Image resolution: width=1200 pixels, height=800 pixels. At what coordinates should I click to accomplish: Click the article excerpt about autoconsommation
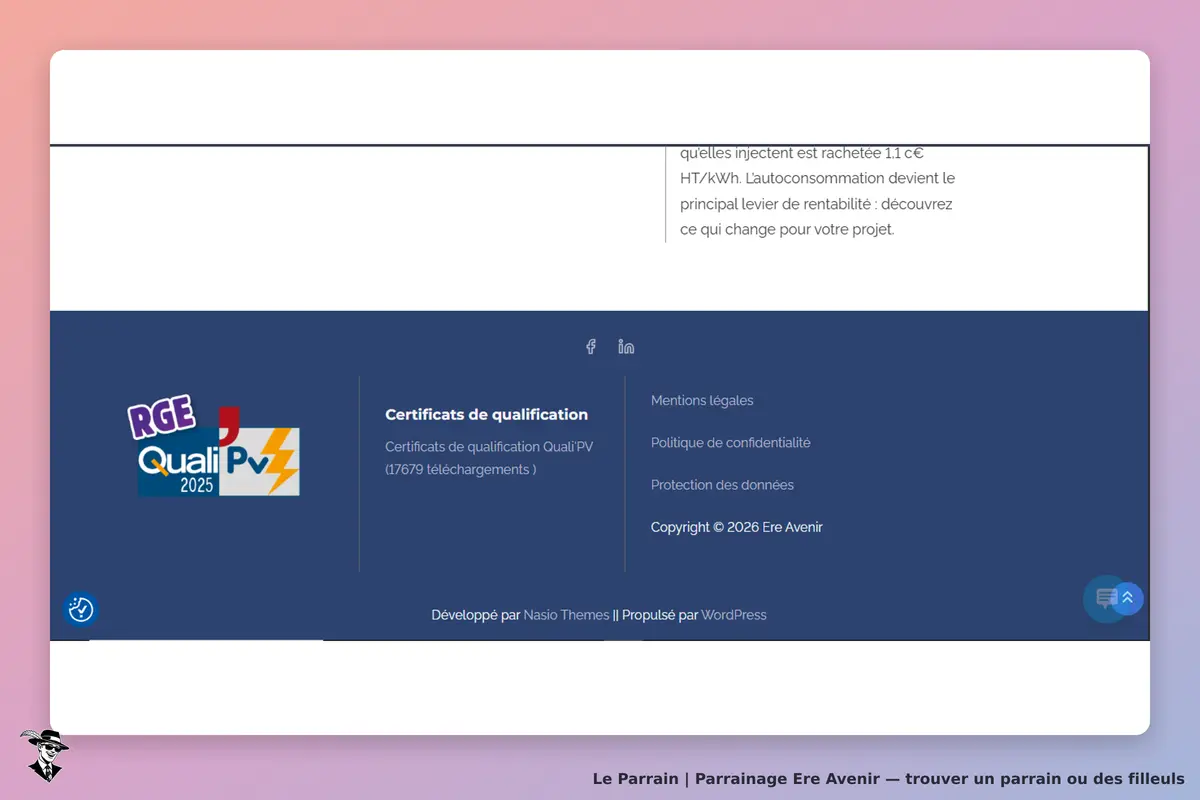pyautogui.click(x=817, y=191)
